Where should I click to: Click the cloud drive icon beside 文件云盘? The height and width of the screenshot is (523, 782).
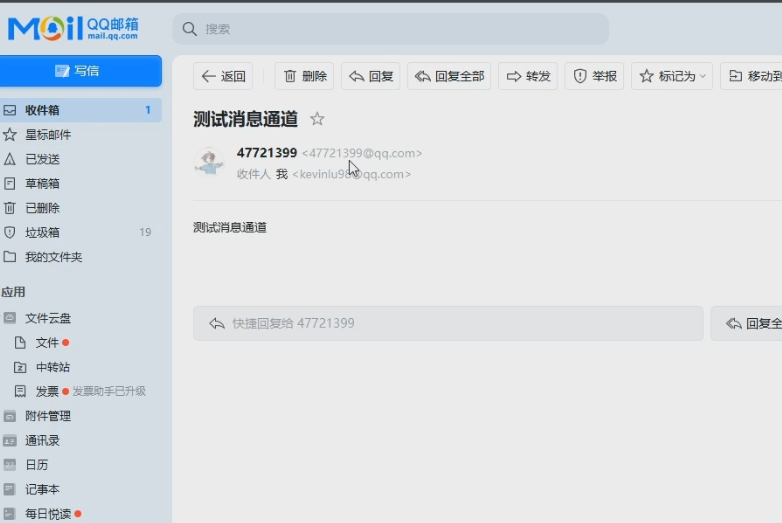coord(9,318)
